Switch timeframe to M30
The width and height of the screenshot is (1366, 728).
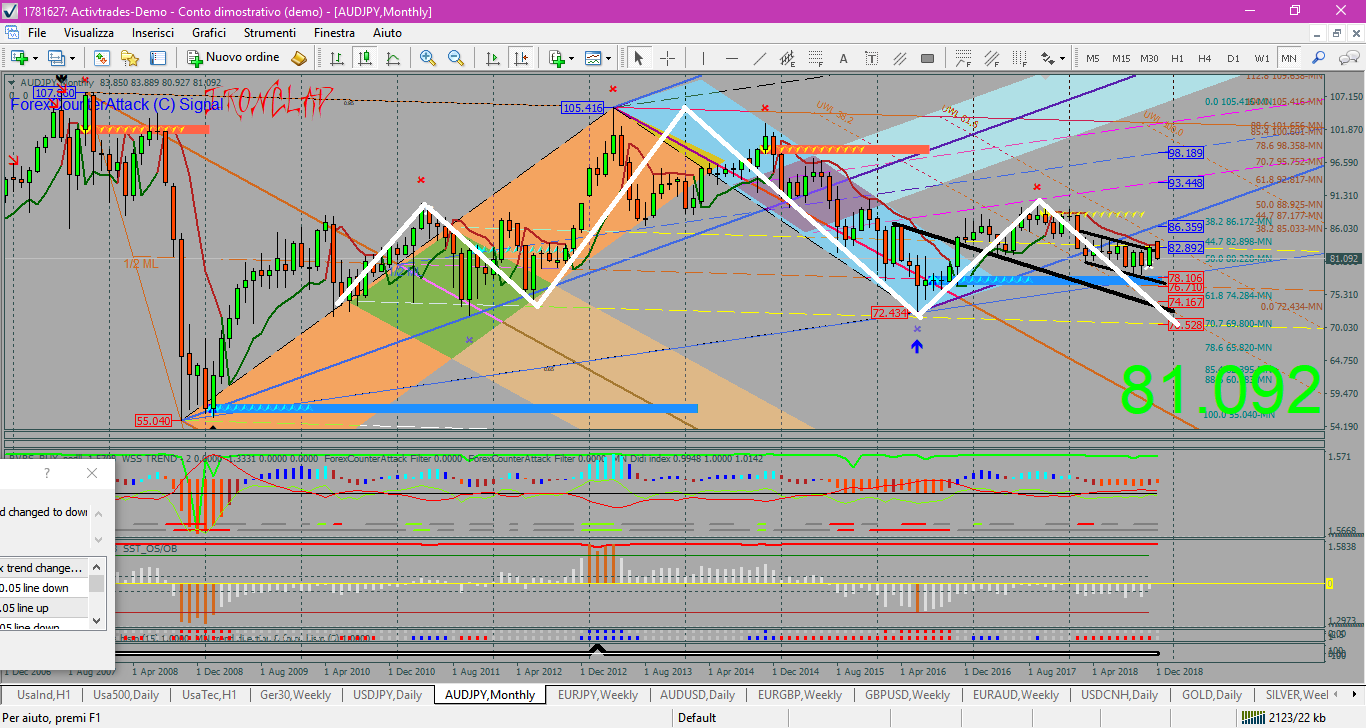pyautogui.click(x=1149, y=58)
